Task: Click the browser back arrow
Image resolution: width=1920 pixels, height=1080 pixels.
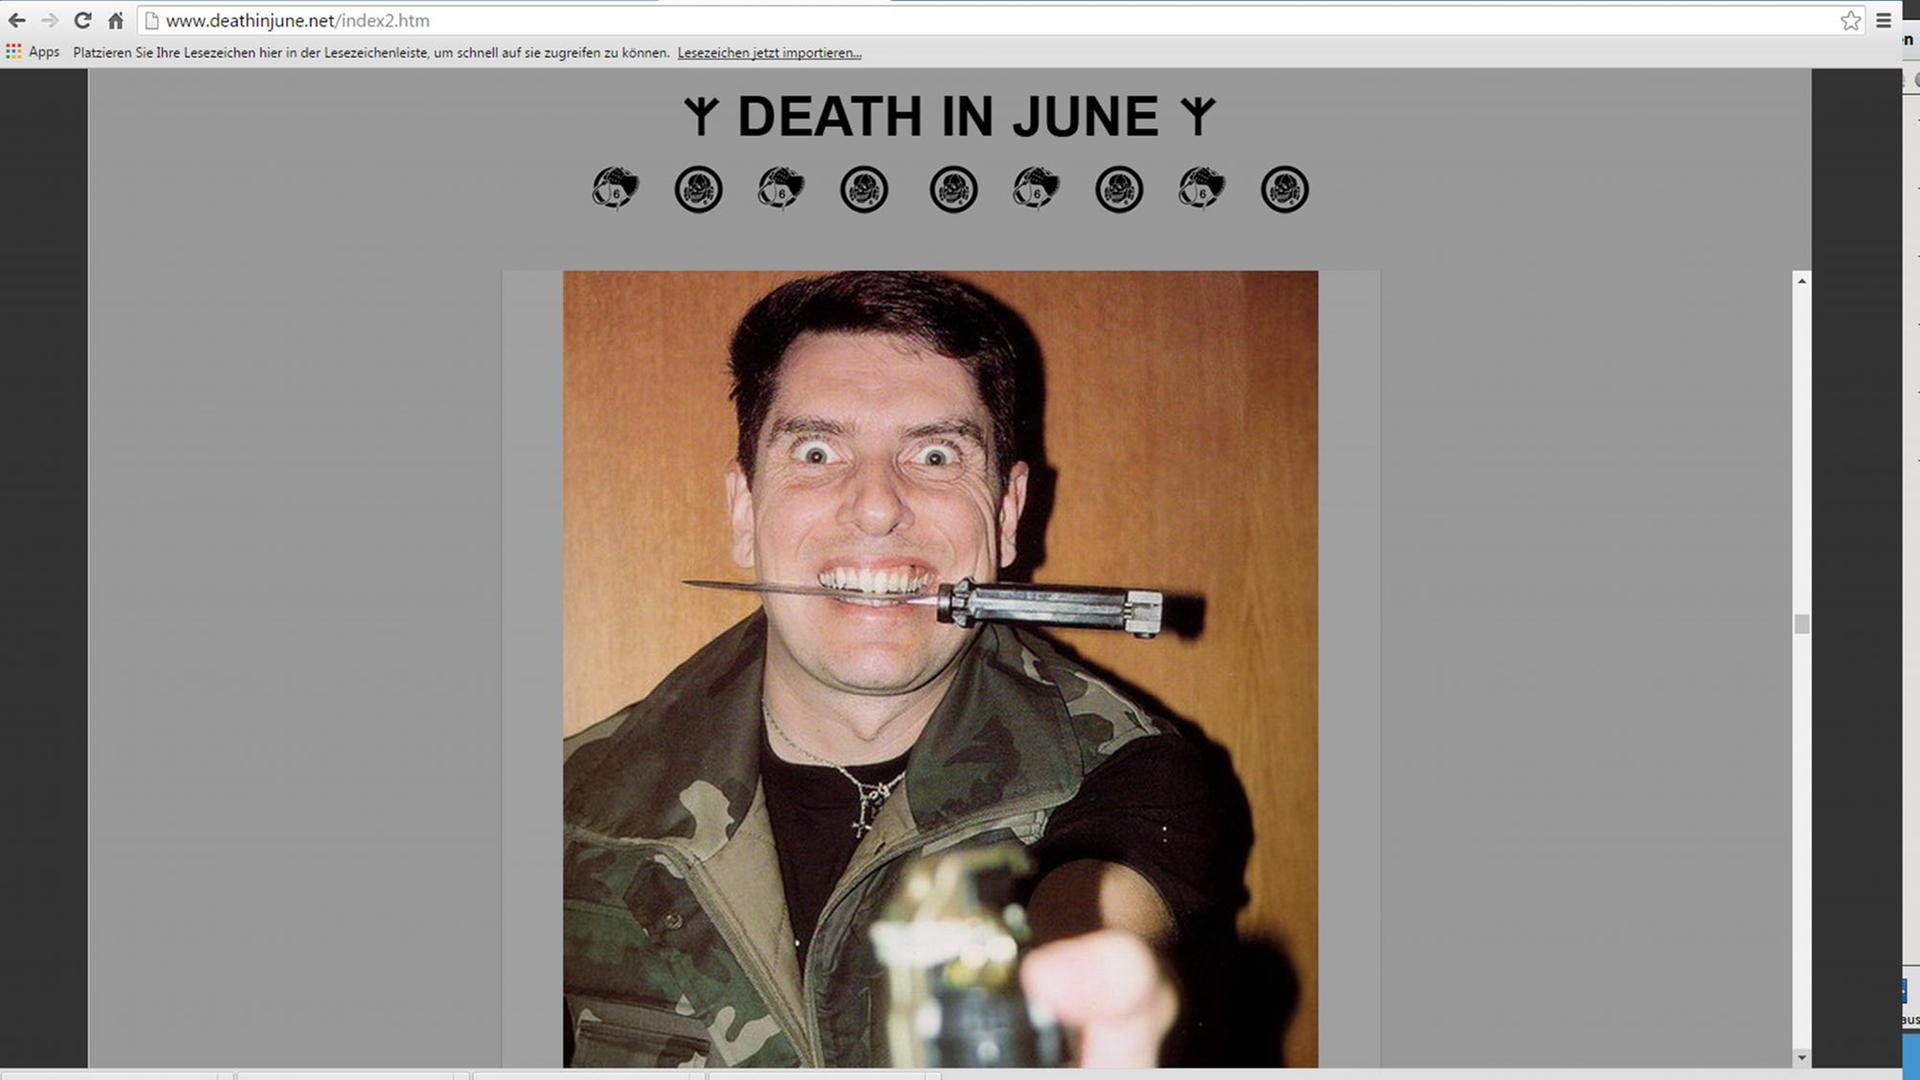Action: (x=17, y=20)
